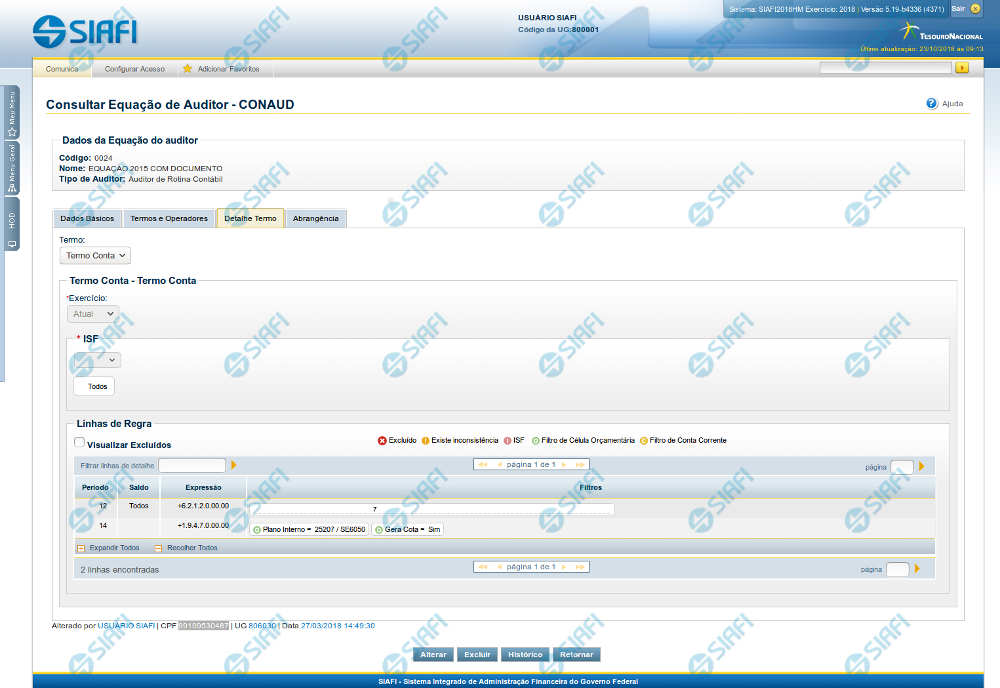Open the Exercício dropdown set to Atual
1000x688 pixels.
point(93,314)
